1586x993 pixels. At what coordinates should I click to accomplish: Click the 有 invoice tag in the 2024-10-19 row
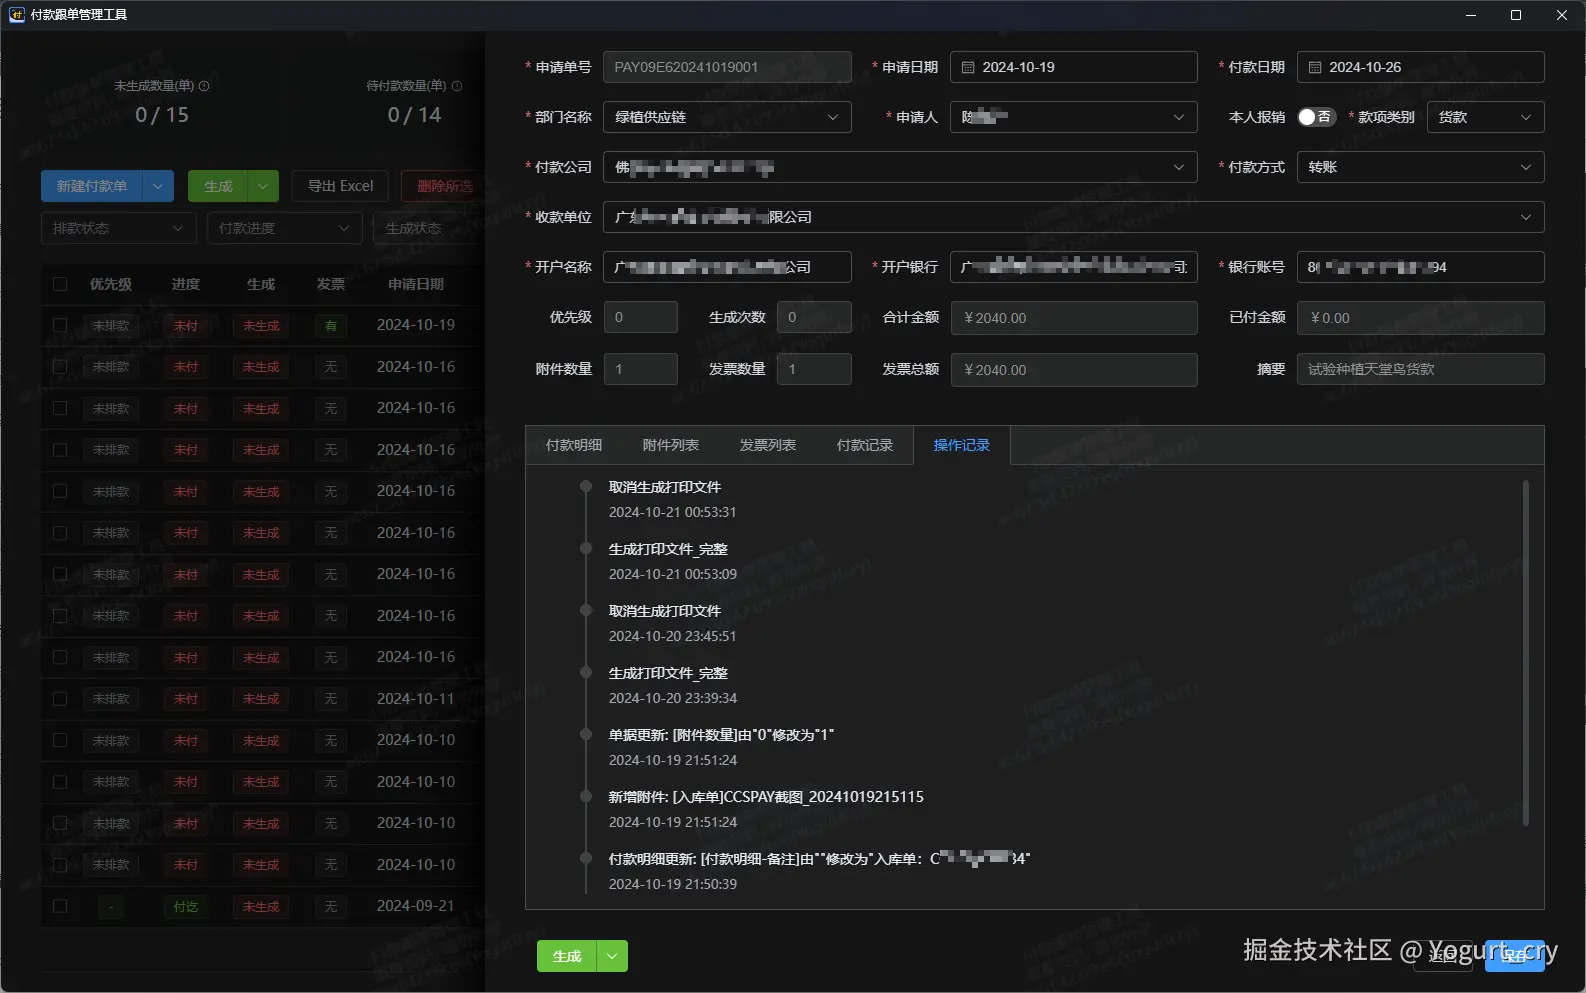331,325
